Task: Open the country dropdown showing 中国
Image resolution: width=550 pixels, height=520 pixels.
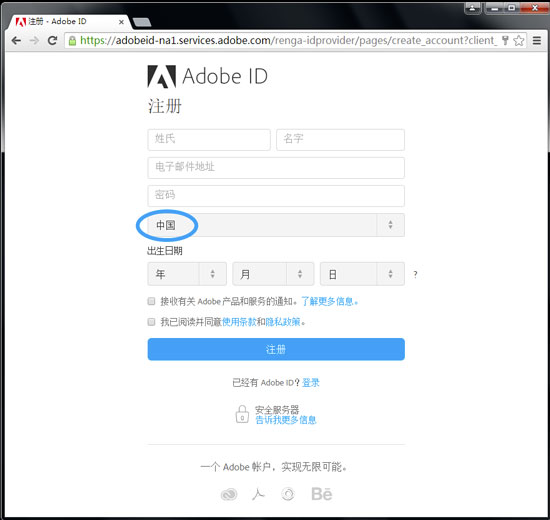Action: point(276,225)
